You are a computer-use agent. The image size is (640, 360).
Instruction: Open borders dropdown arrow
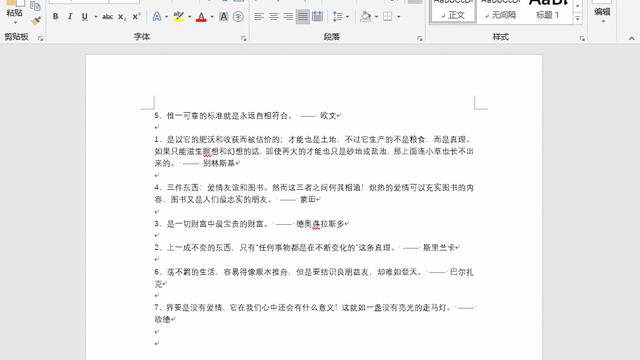[x=398, y=17]
